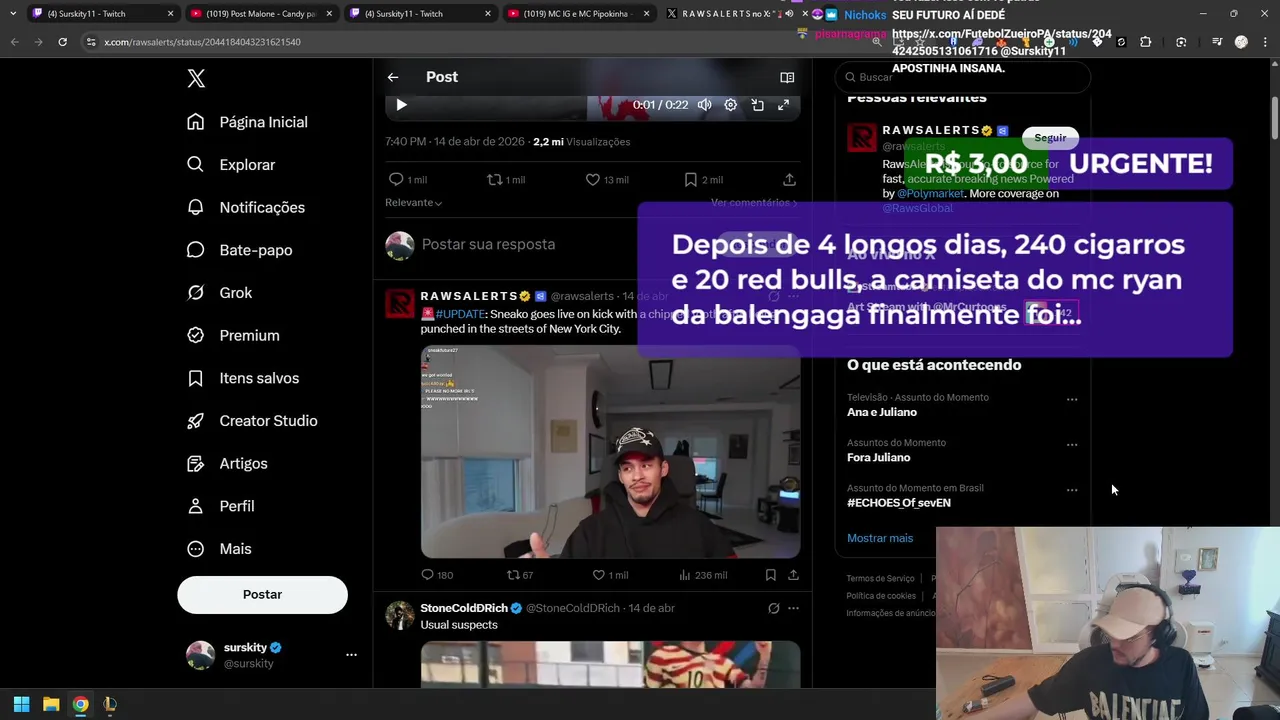The width and height of the screenshot is (1280, 720).
Task: Share the RAWSALERTS update reply
Action: 793,575
